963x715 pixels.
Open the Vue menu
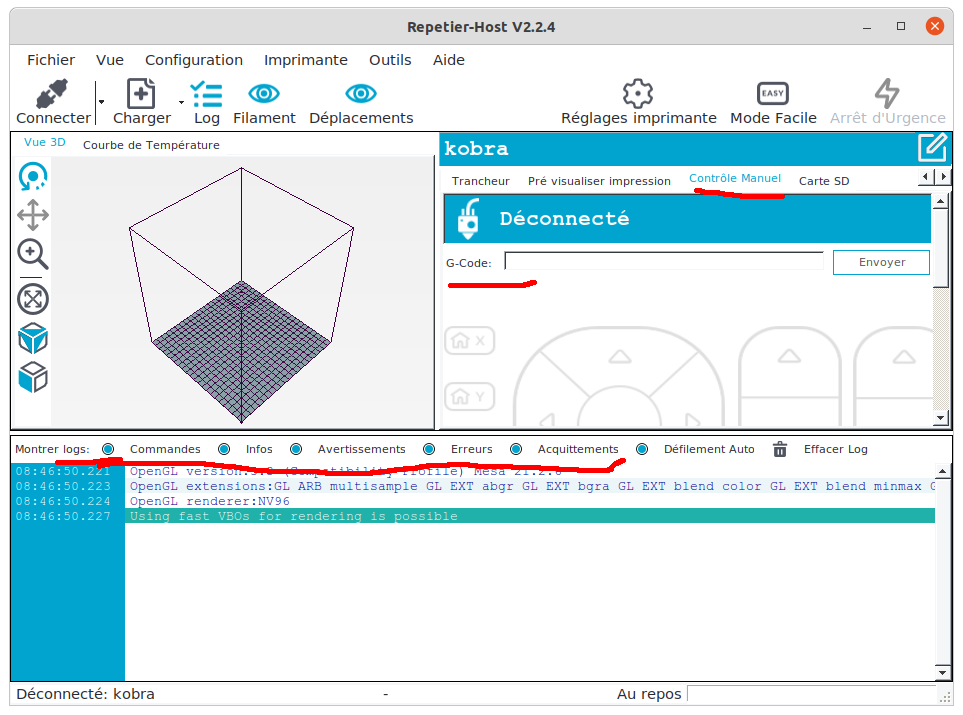(110, 60)
